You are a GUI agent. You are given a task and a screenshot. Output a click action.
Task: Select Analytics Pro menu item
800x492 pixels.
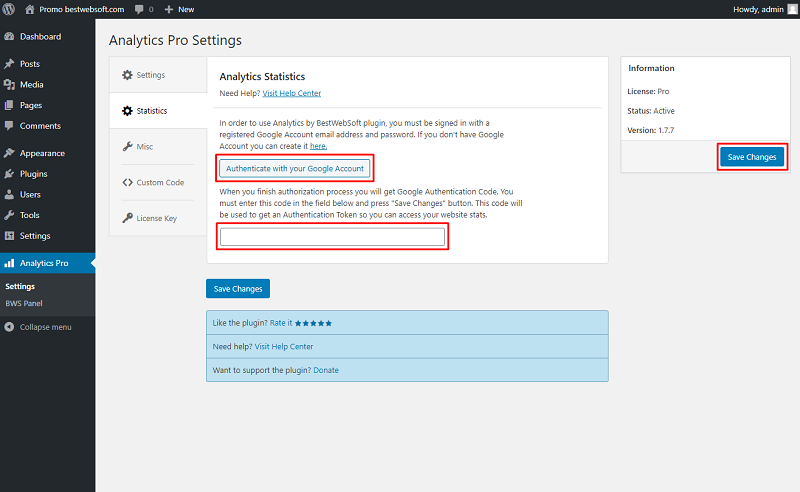tap(47, 263)
